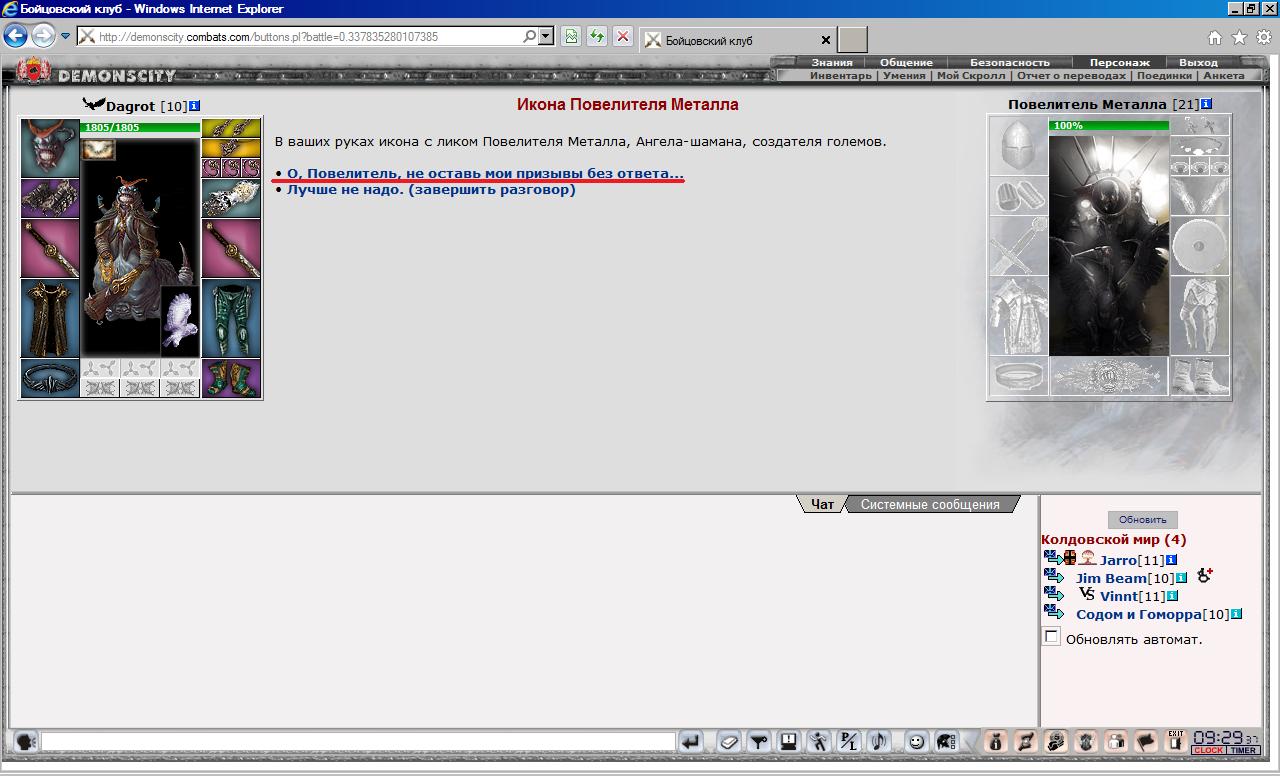Toggle the chat sound note icon
This screenshot has height=777, width=1280.
pos(879,742)
